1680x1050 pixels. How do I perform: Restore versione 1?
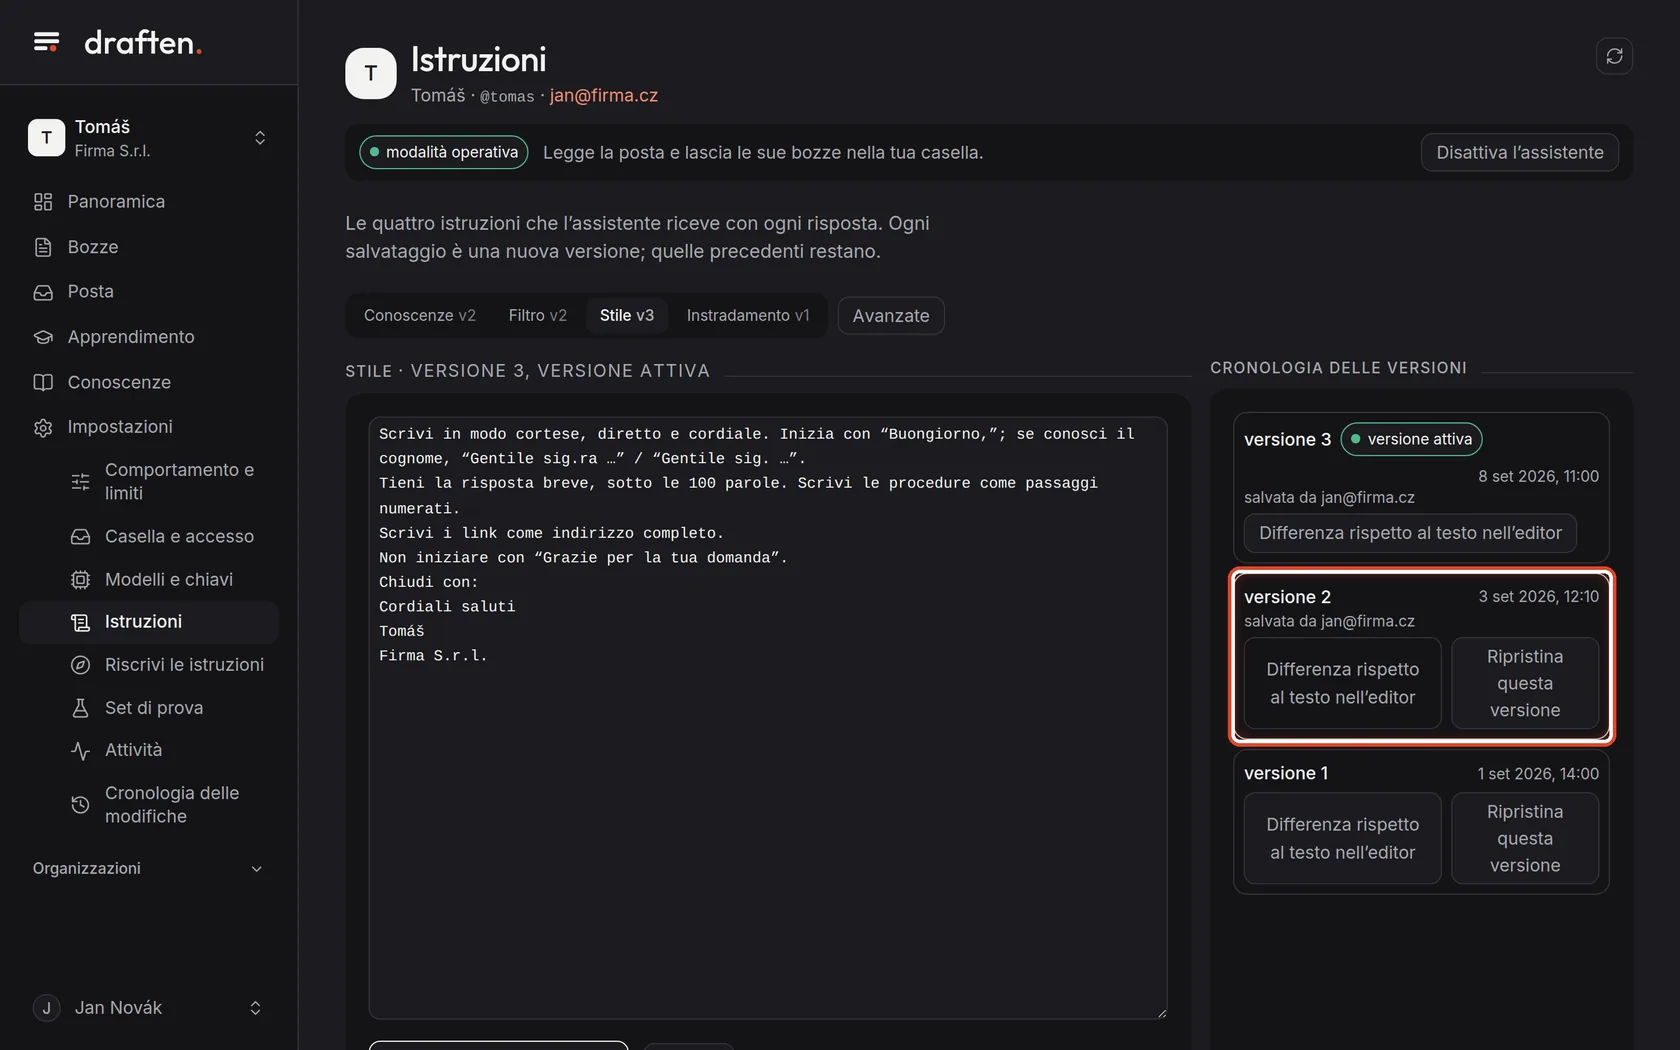click(1525, 838)
